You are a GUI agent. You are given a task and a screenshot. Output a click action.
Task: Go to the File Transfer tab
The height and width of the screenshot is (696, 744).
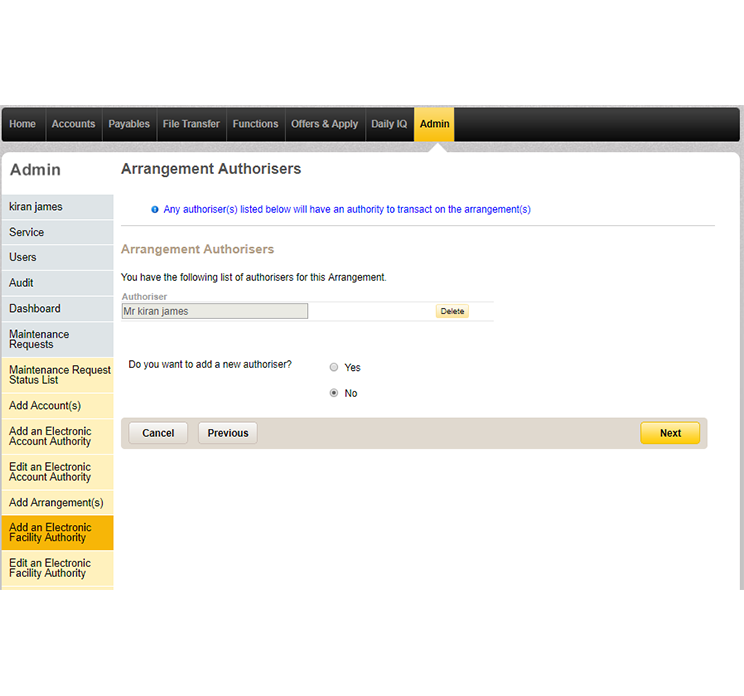pyautogui.click(x=191, y=124)
